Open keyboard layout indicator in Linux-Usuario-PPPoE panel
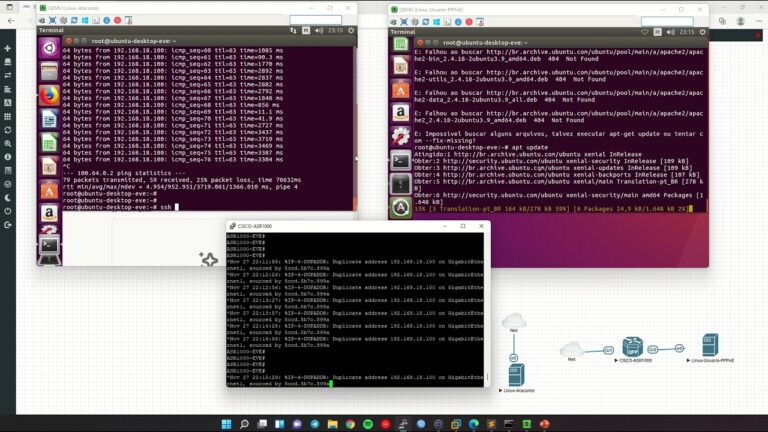The width and height of the screenshot is (768, 432). 657,32
